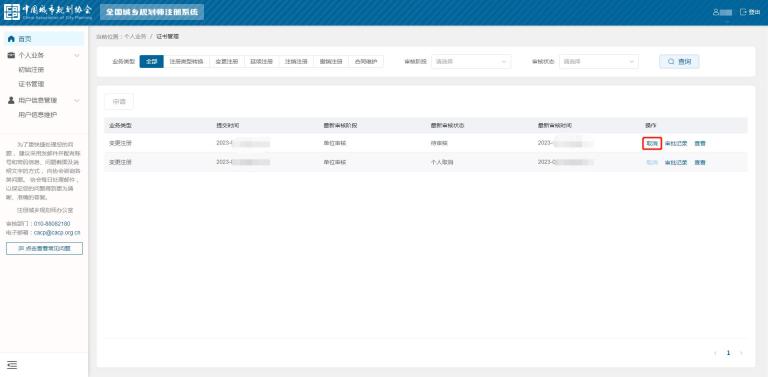This screenshot has width=768, height=377.
Task: Collapse the 个人业务 menu using its chevron
Action: tap(77, 55)
